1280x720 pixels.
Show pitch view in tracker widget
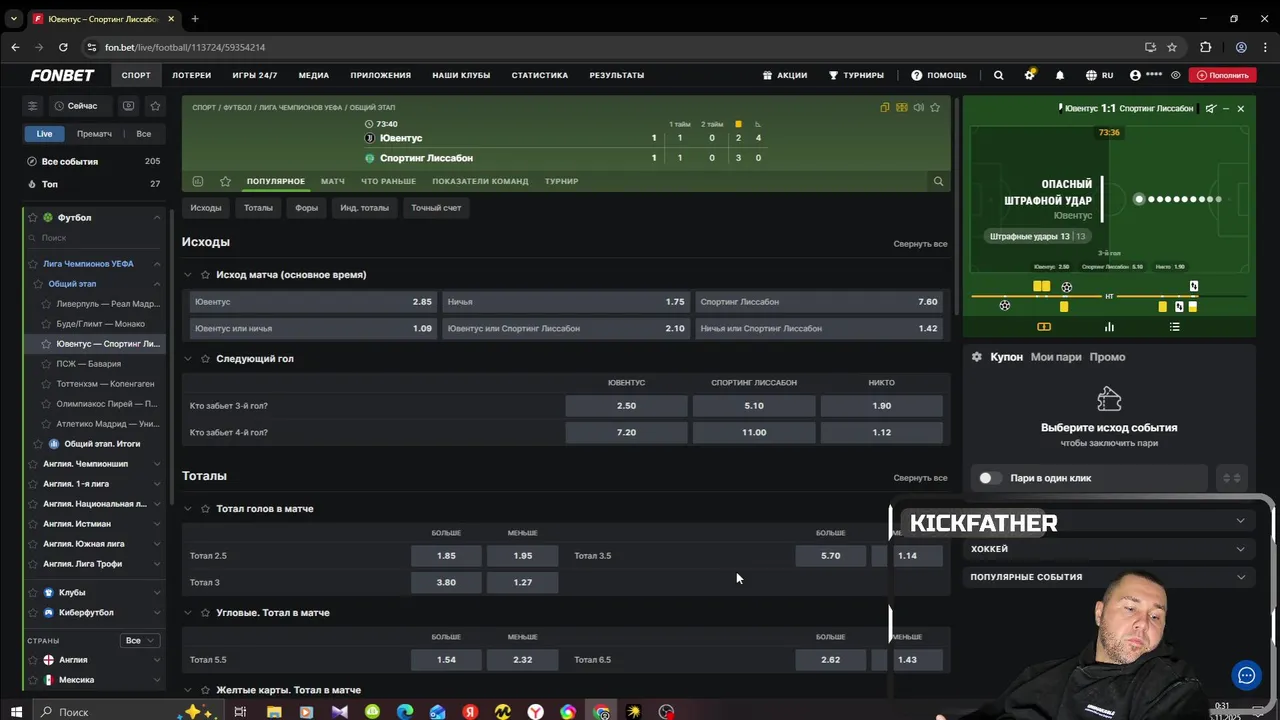(1044, 327)
